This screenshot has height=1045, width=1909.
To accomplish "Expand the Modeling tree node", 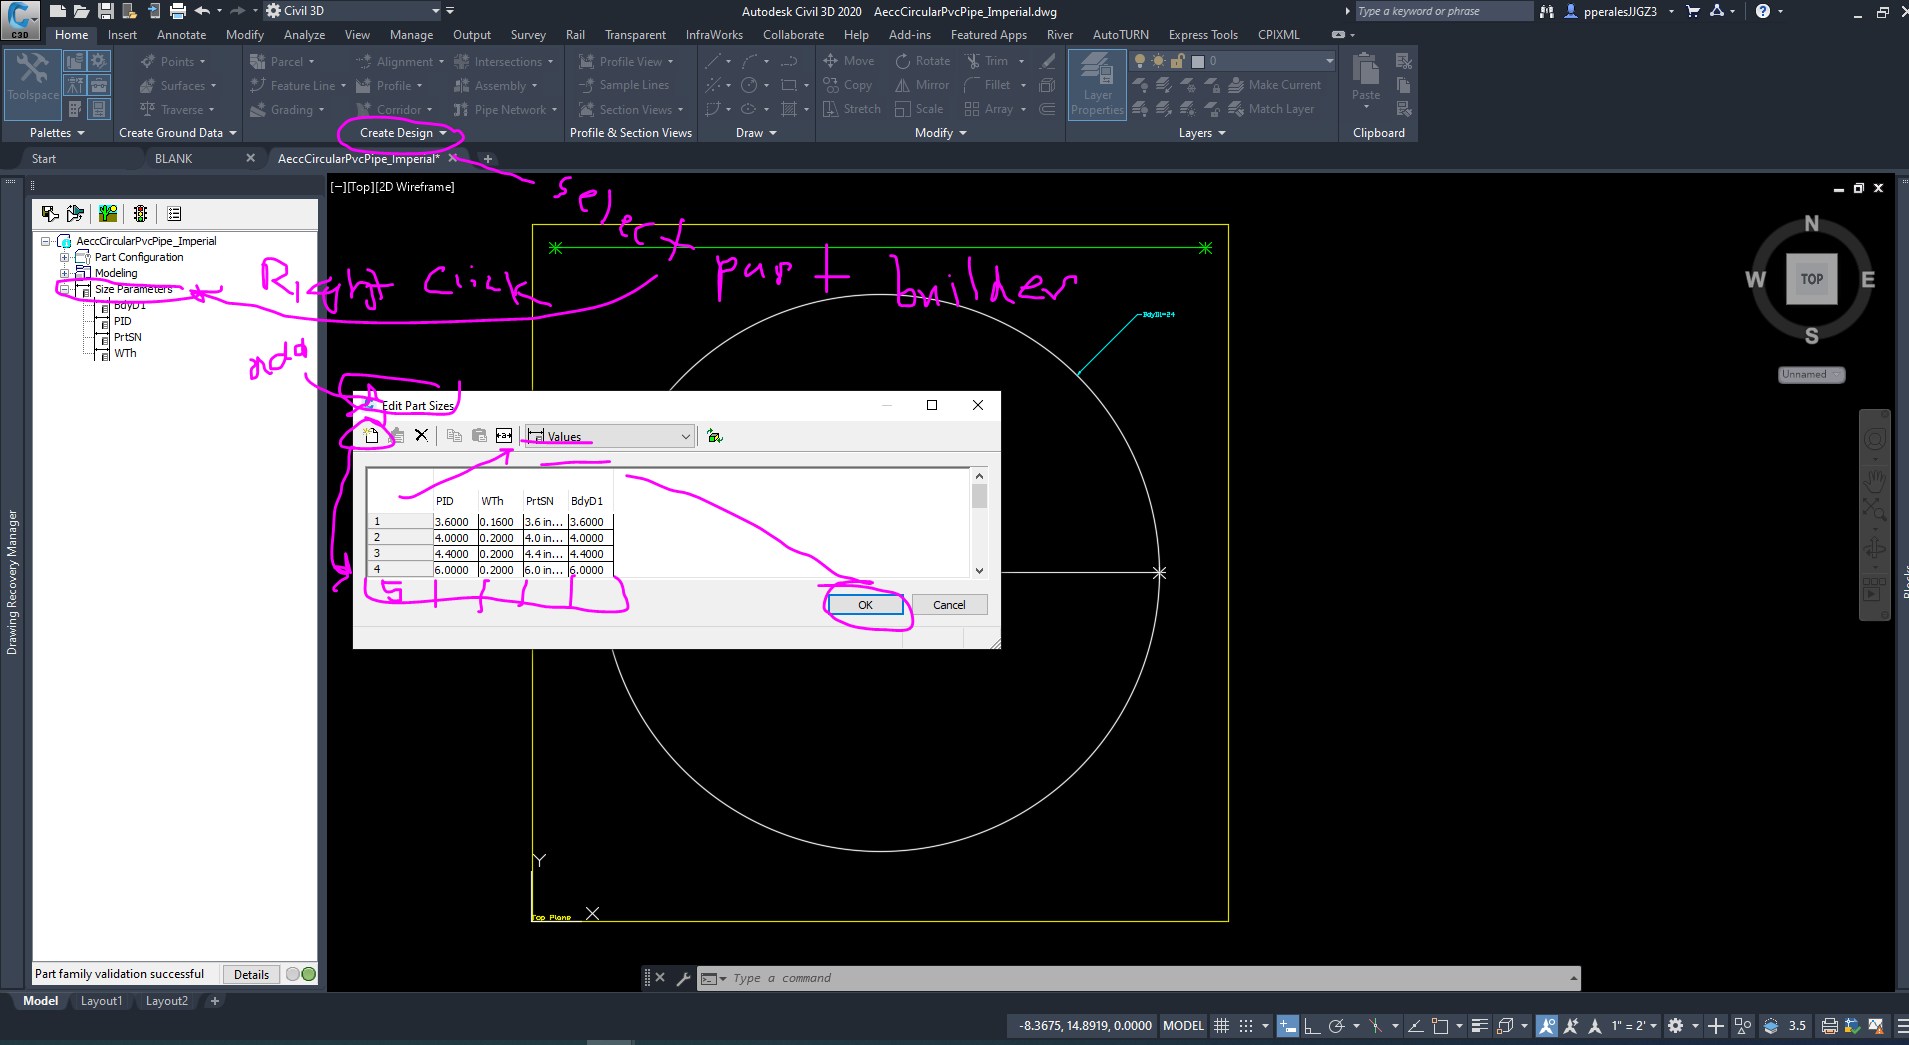I will (64, 273).
